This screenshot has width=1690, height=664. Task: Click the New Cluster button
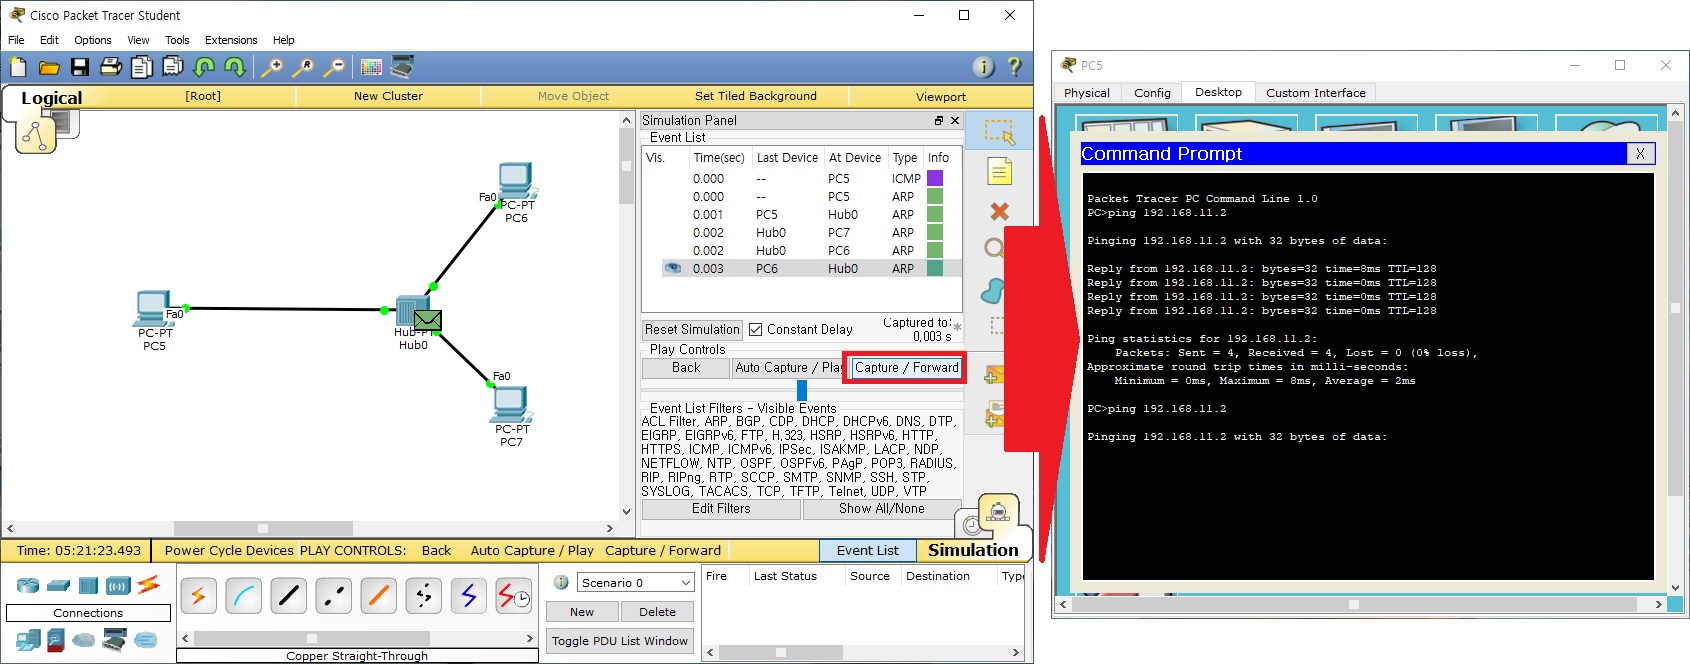pyautogui.click(x=388, y=96)
